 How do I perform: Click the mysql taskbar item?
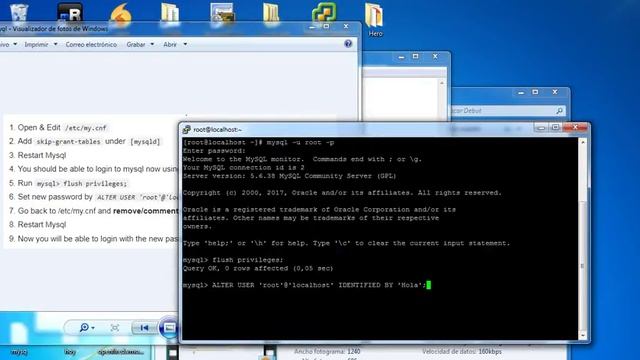point(19,352)
